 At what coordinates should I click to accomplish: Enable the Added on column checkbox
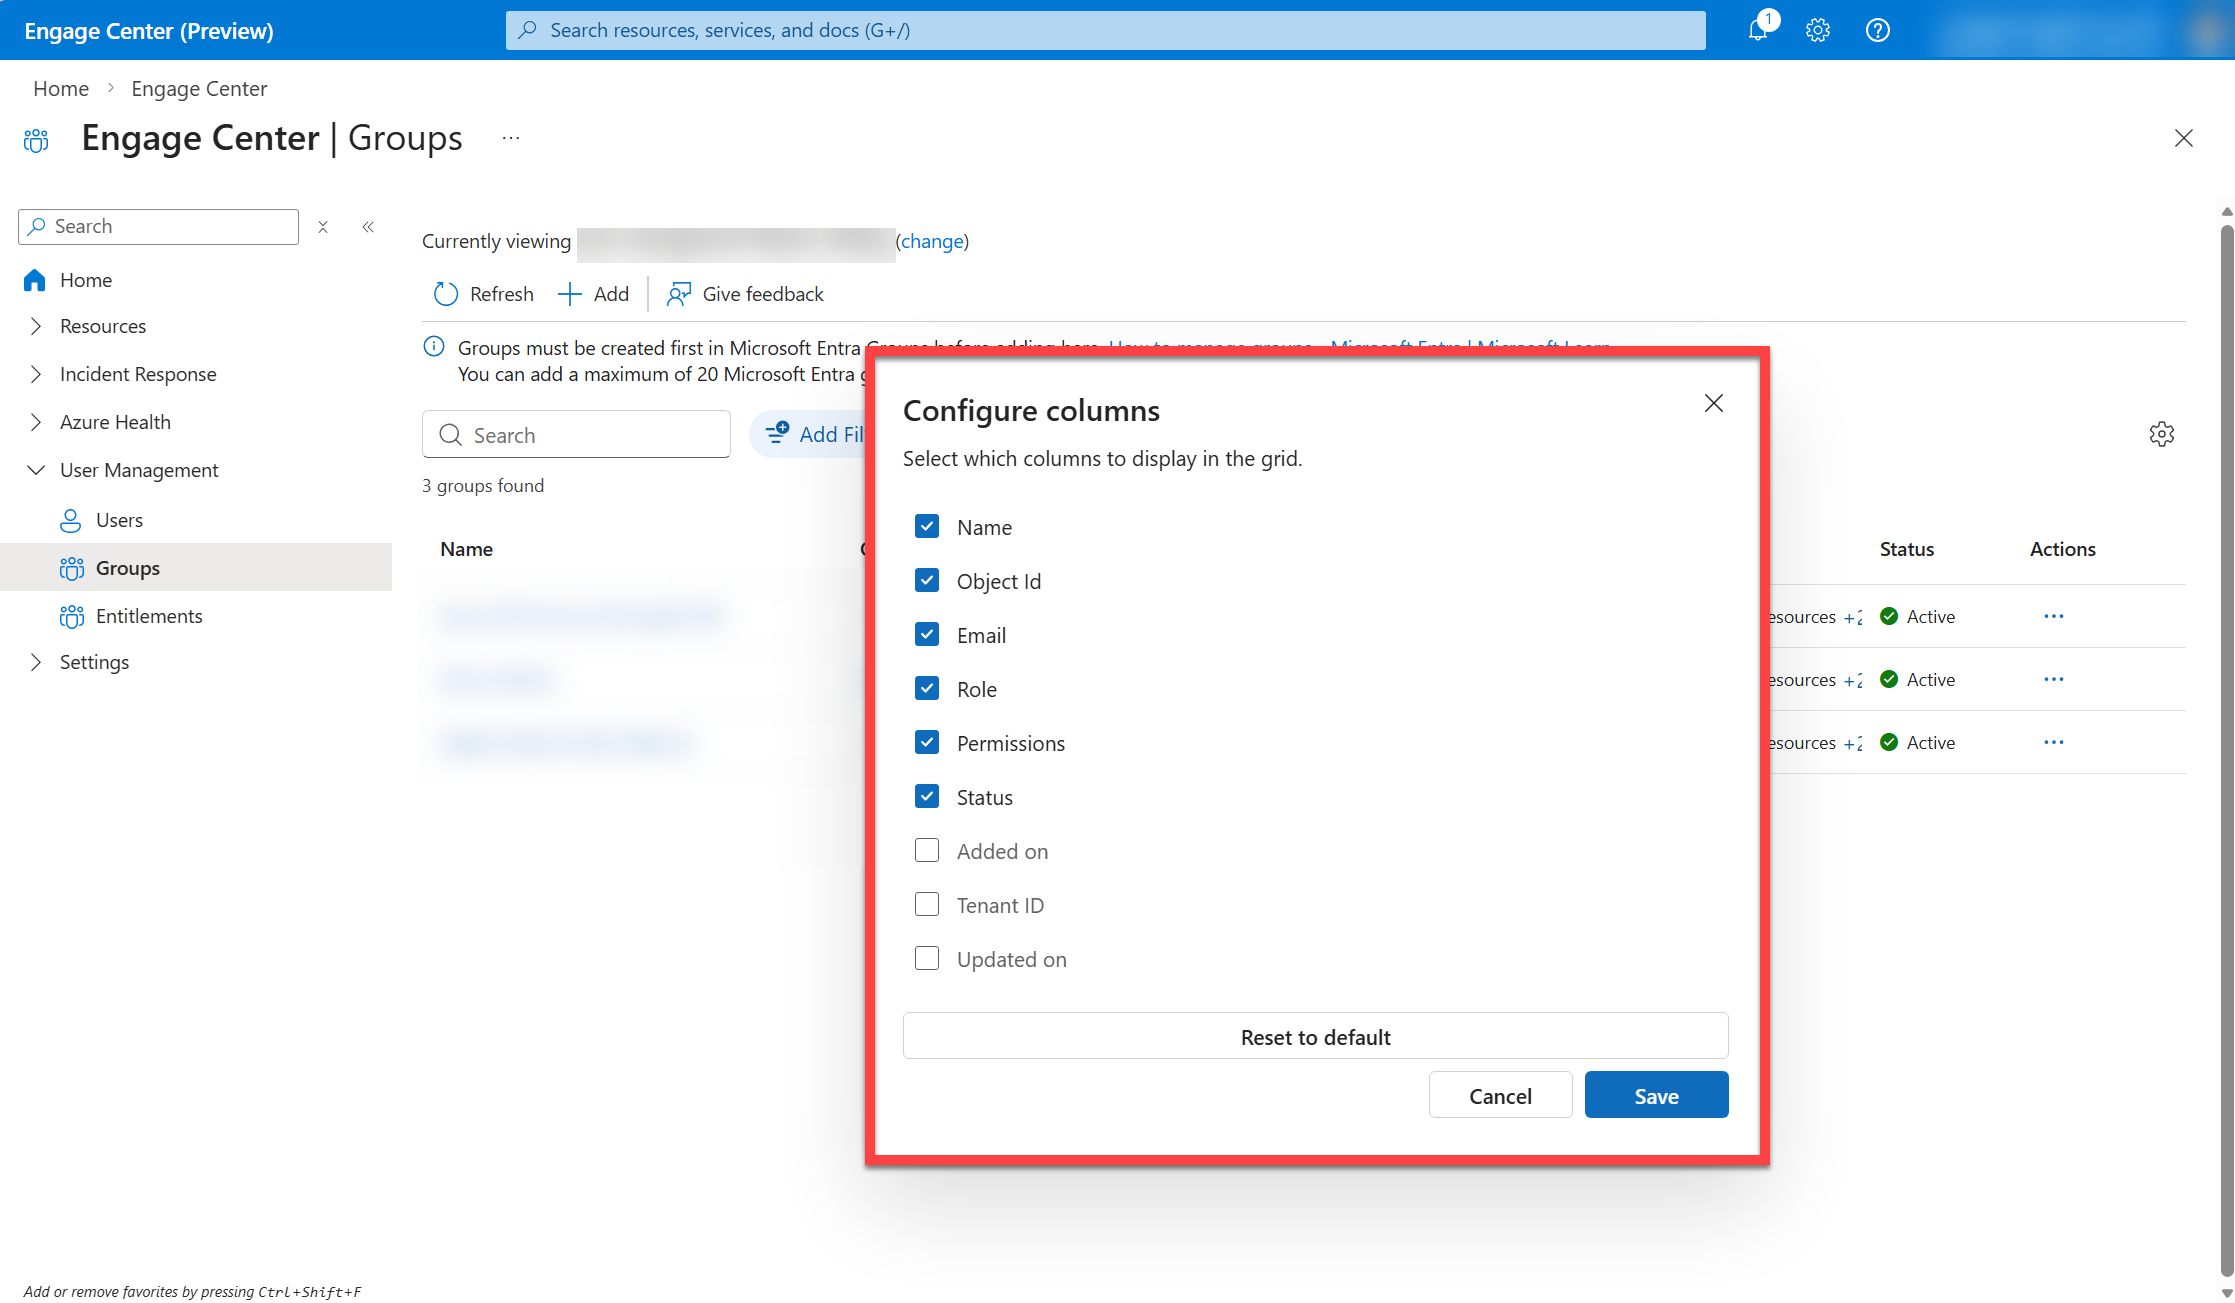coord(927,850)
